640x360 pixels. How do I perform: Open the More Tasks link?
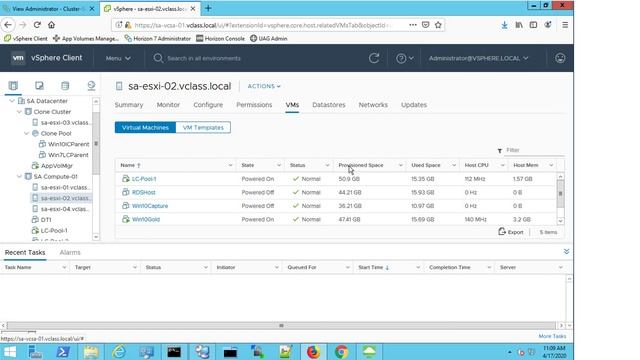(x=552, y=336)
